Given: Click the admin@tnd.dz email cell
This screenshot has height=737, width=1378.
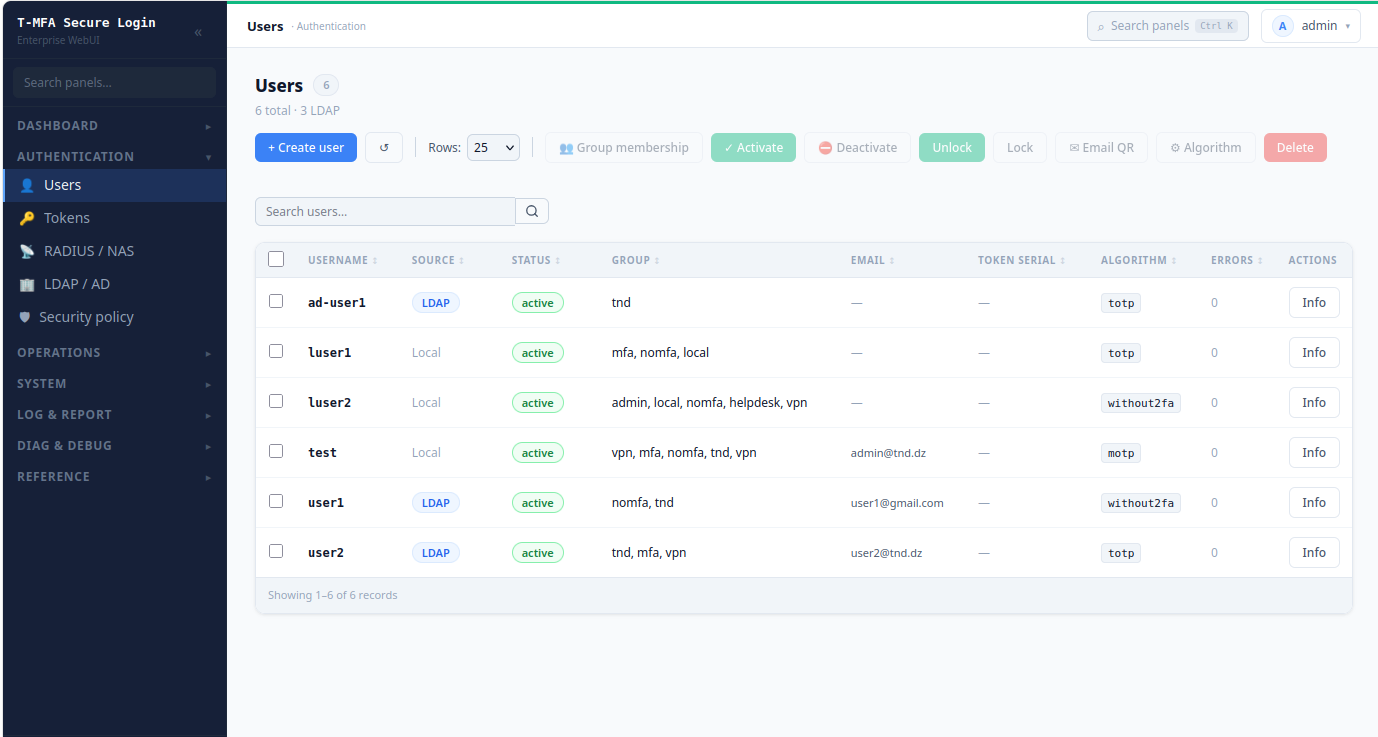Looking at the screenshot, I should point(888,453).
